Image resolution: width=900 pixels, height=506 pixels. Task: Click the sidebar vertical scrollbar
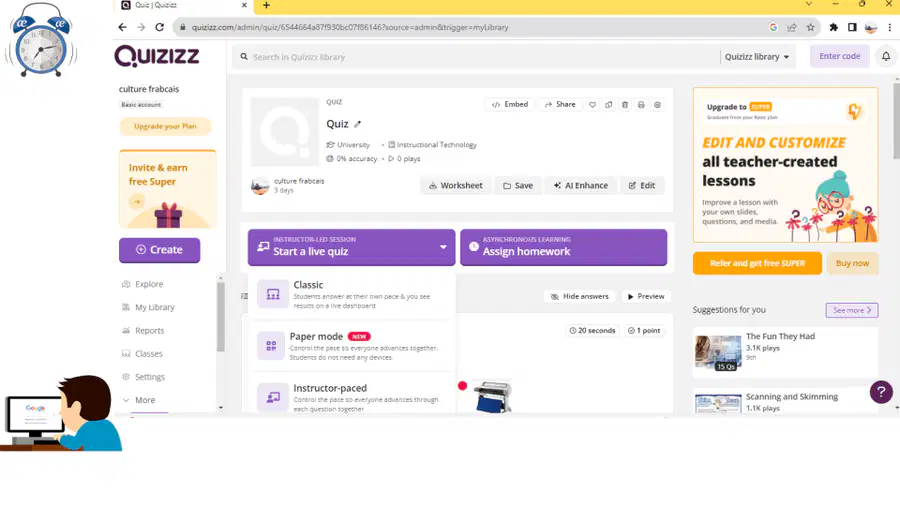(220, 317)
